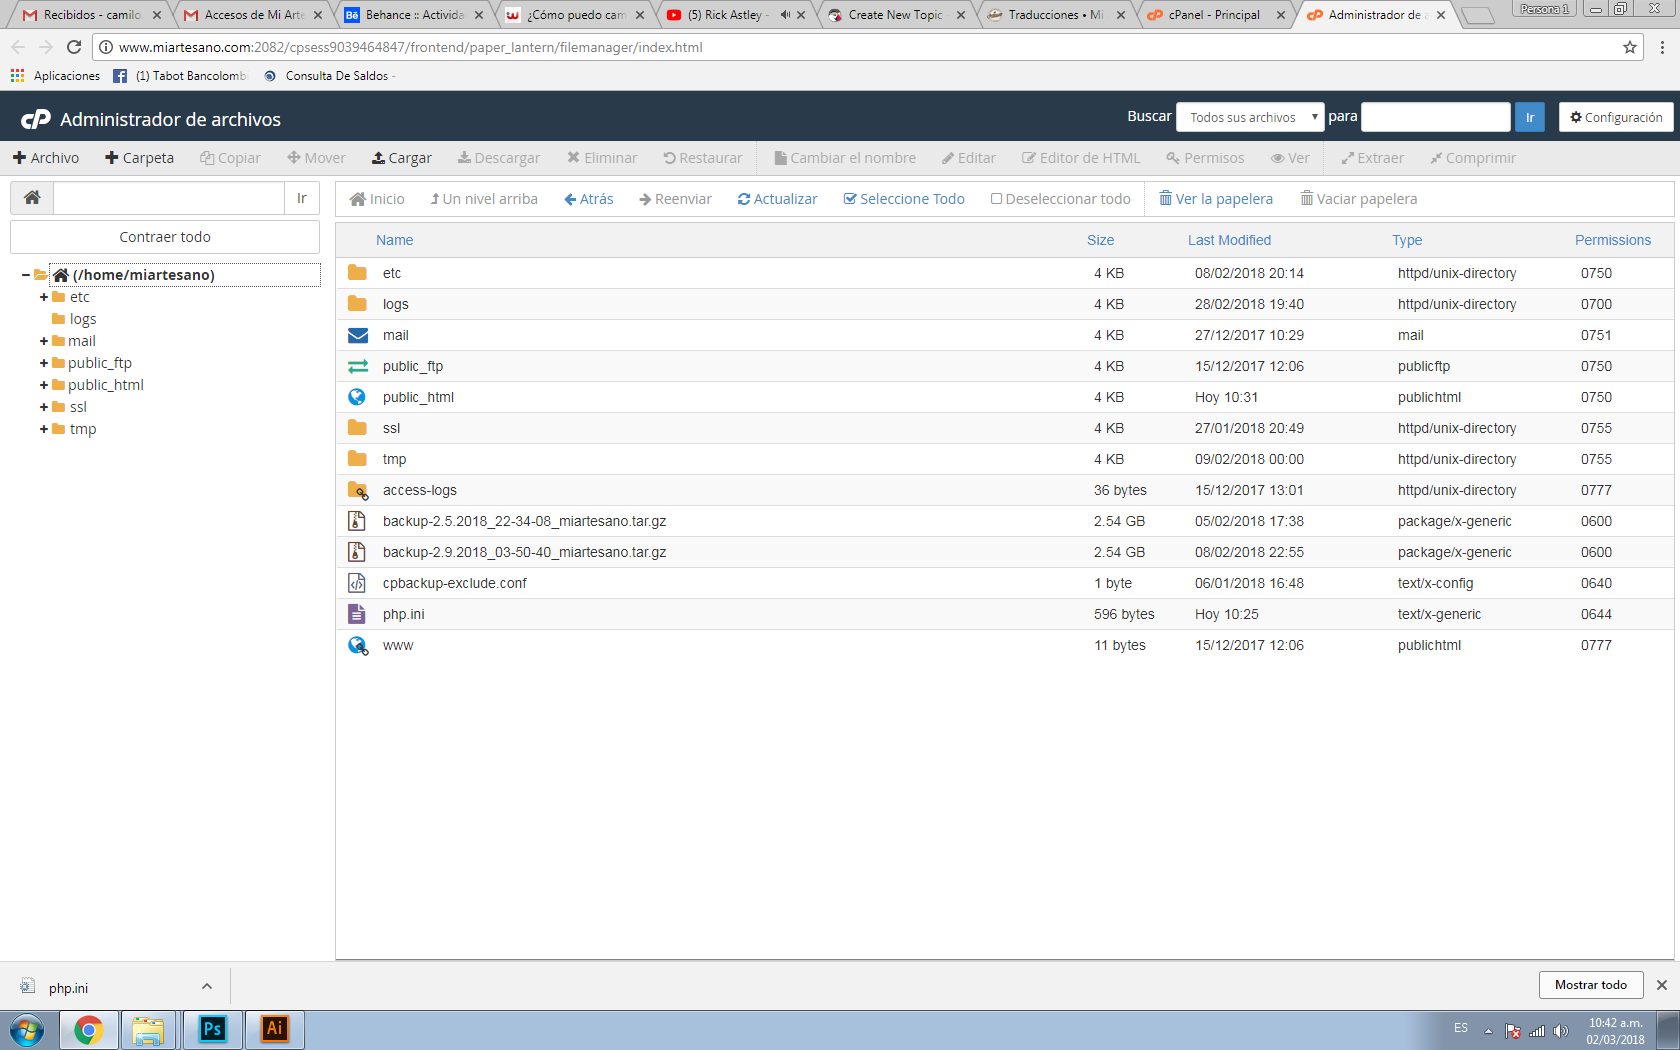Switch to the Create New Topic tab
Screen dimensions: 1680x1050
pos(895,15)
